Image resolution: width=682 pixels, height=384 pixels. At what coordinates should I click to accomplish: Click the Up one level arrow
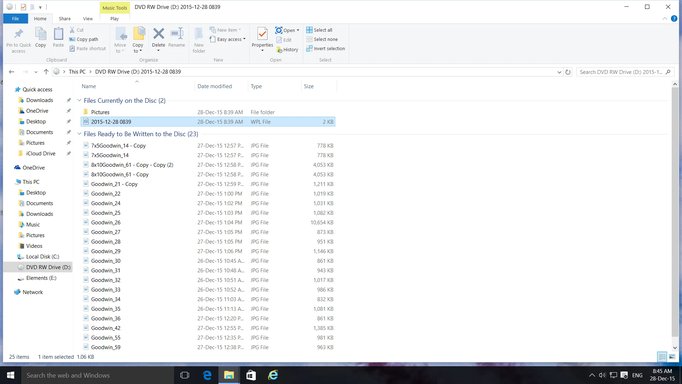46,72
